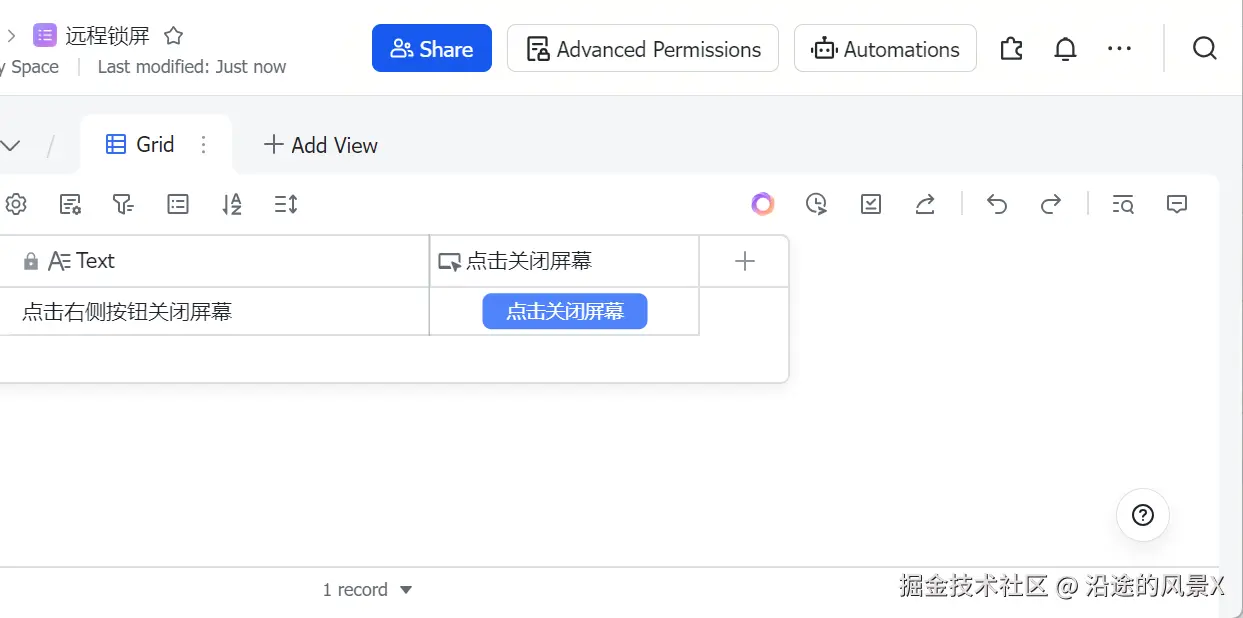Open the sort A-Z icon
Image resolution: width=1243 pixels, height=618 pixels.
pyautogui.click(x=232, y=205)
